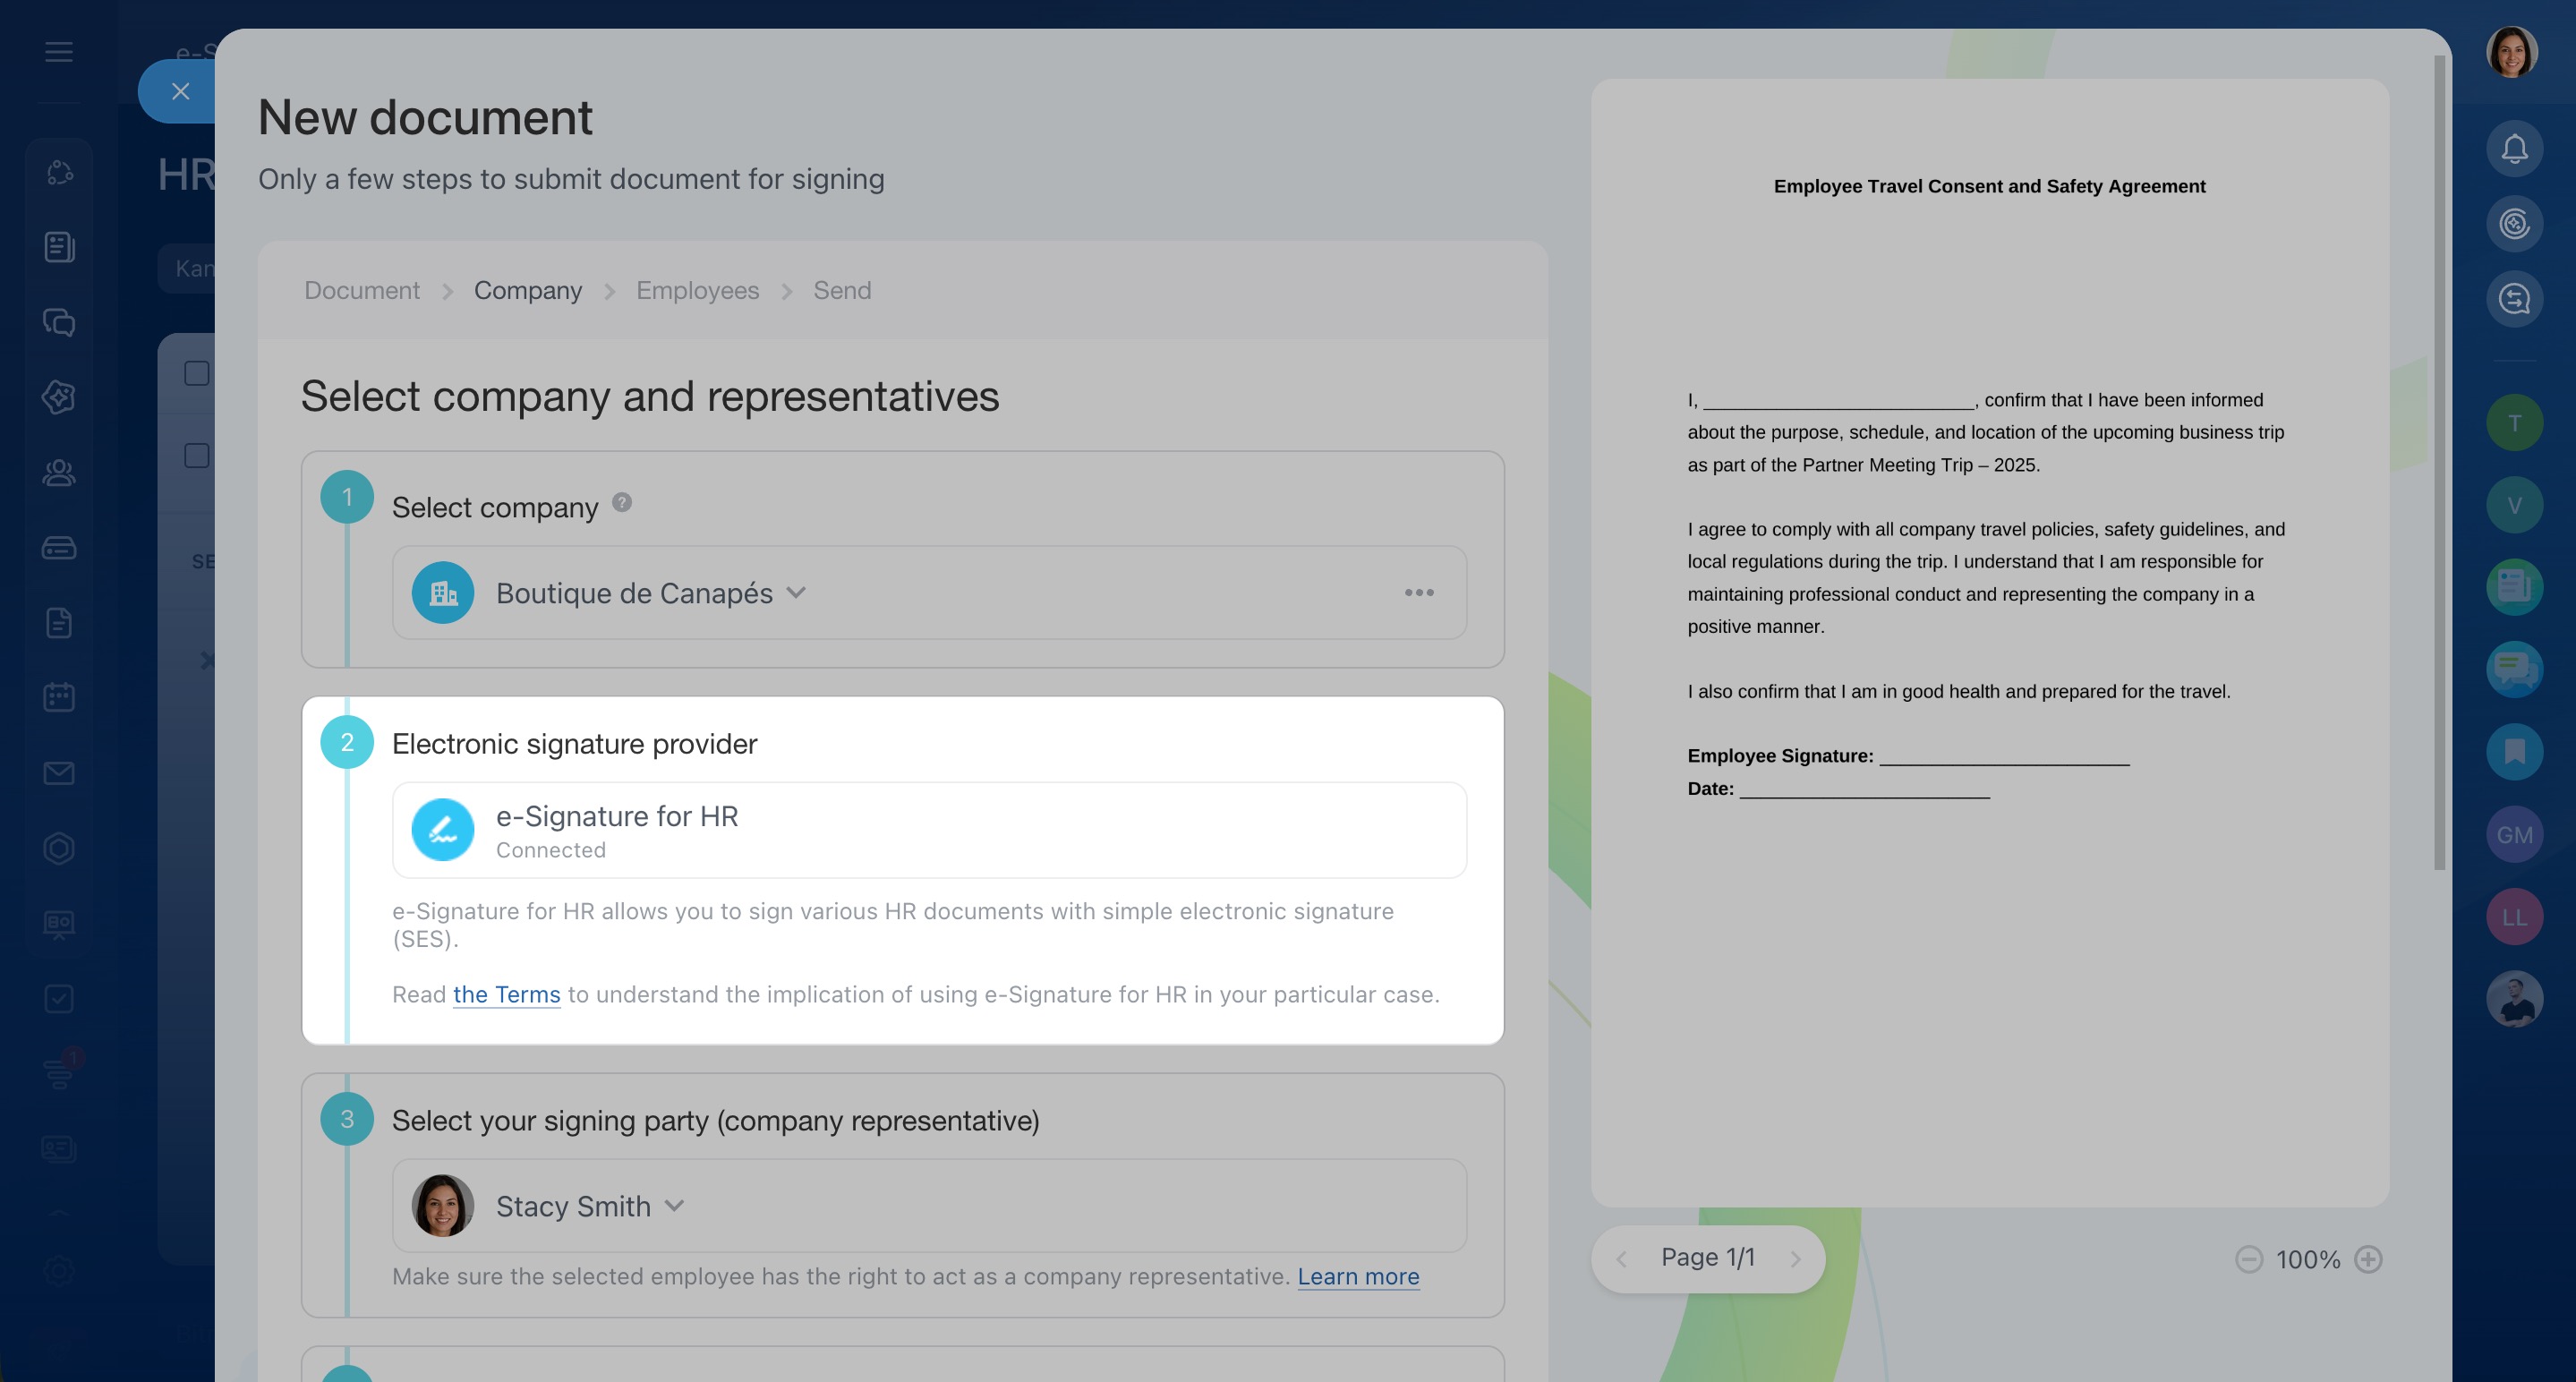
Task: Go to the Employees step
Action: coord(698,290)
